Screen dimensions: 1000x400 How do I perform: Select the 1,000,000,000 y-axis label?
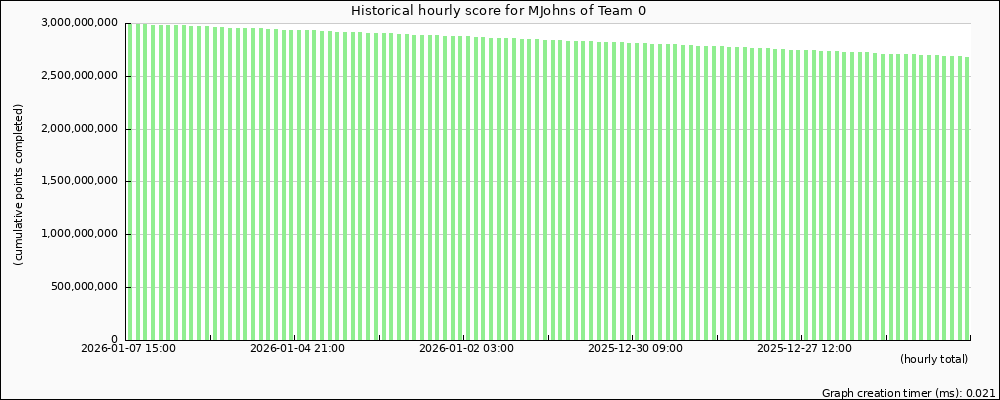click(81, 235)
